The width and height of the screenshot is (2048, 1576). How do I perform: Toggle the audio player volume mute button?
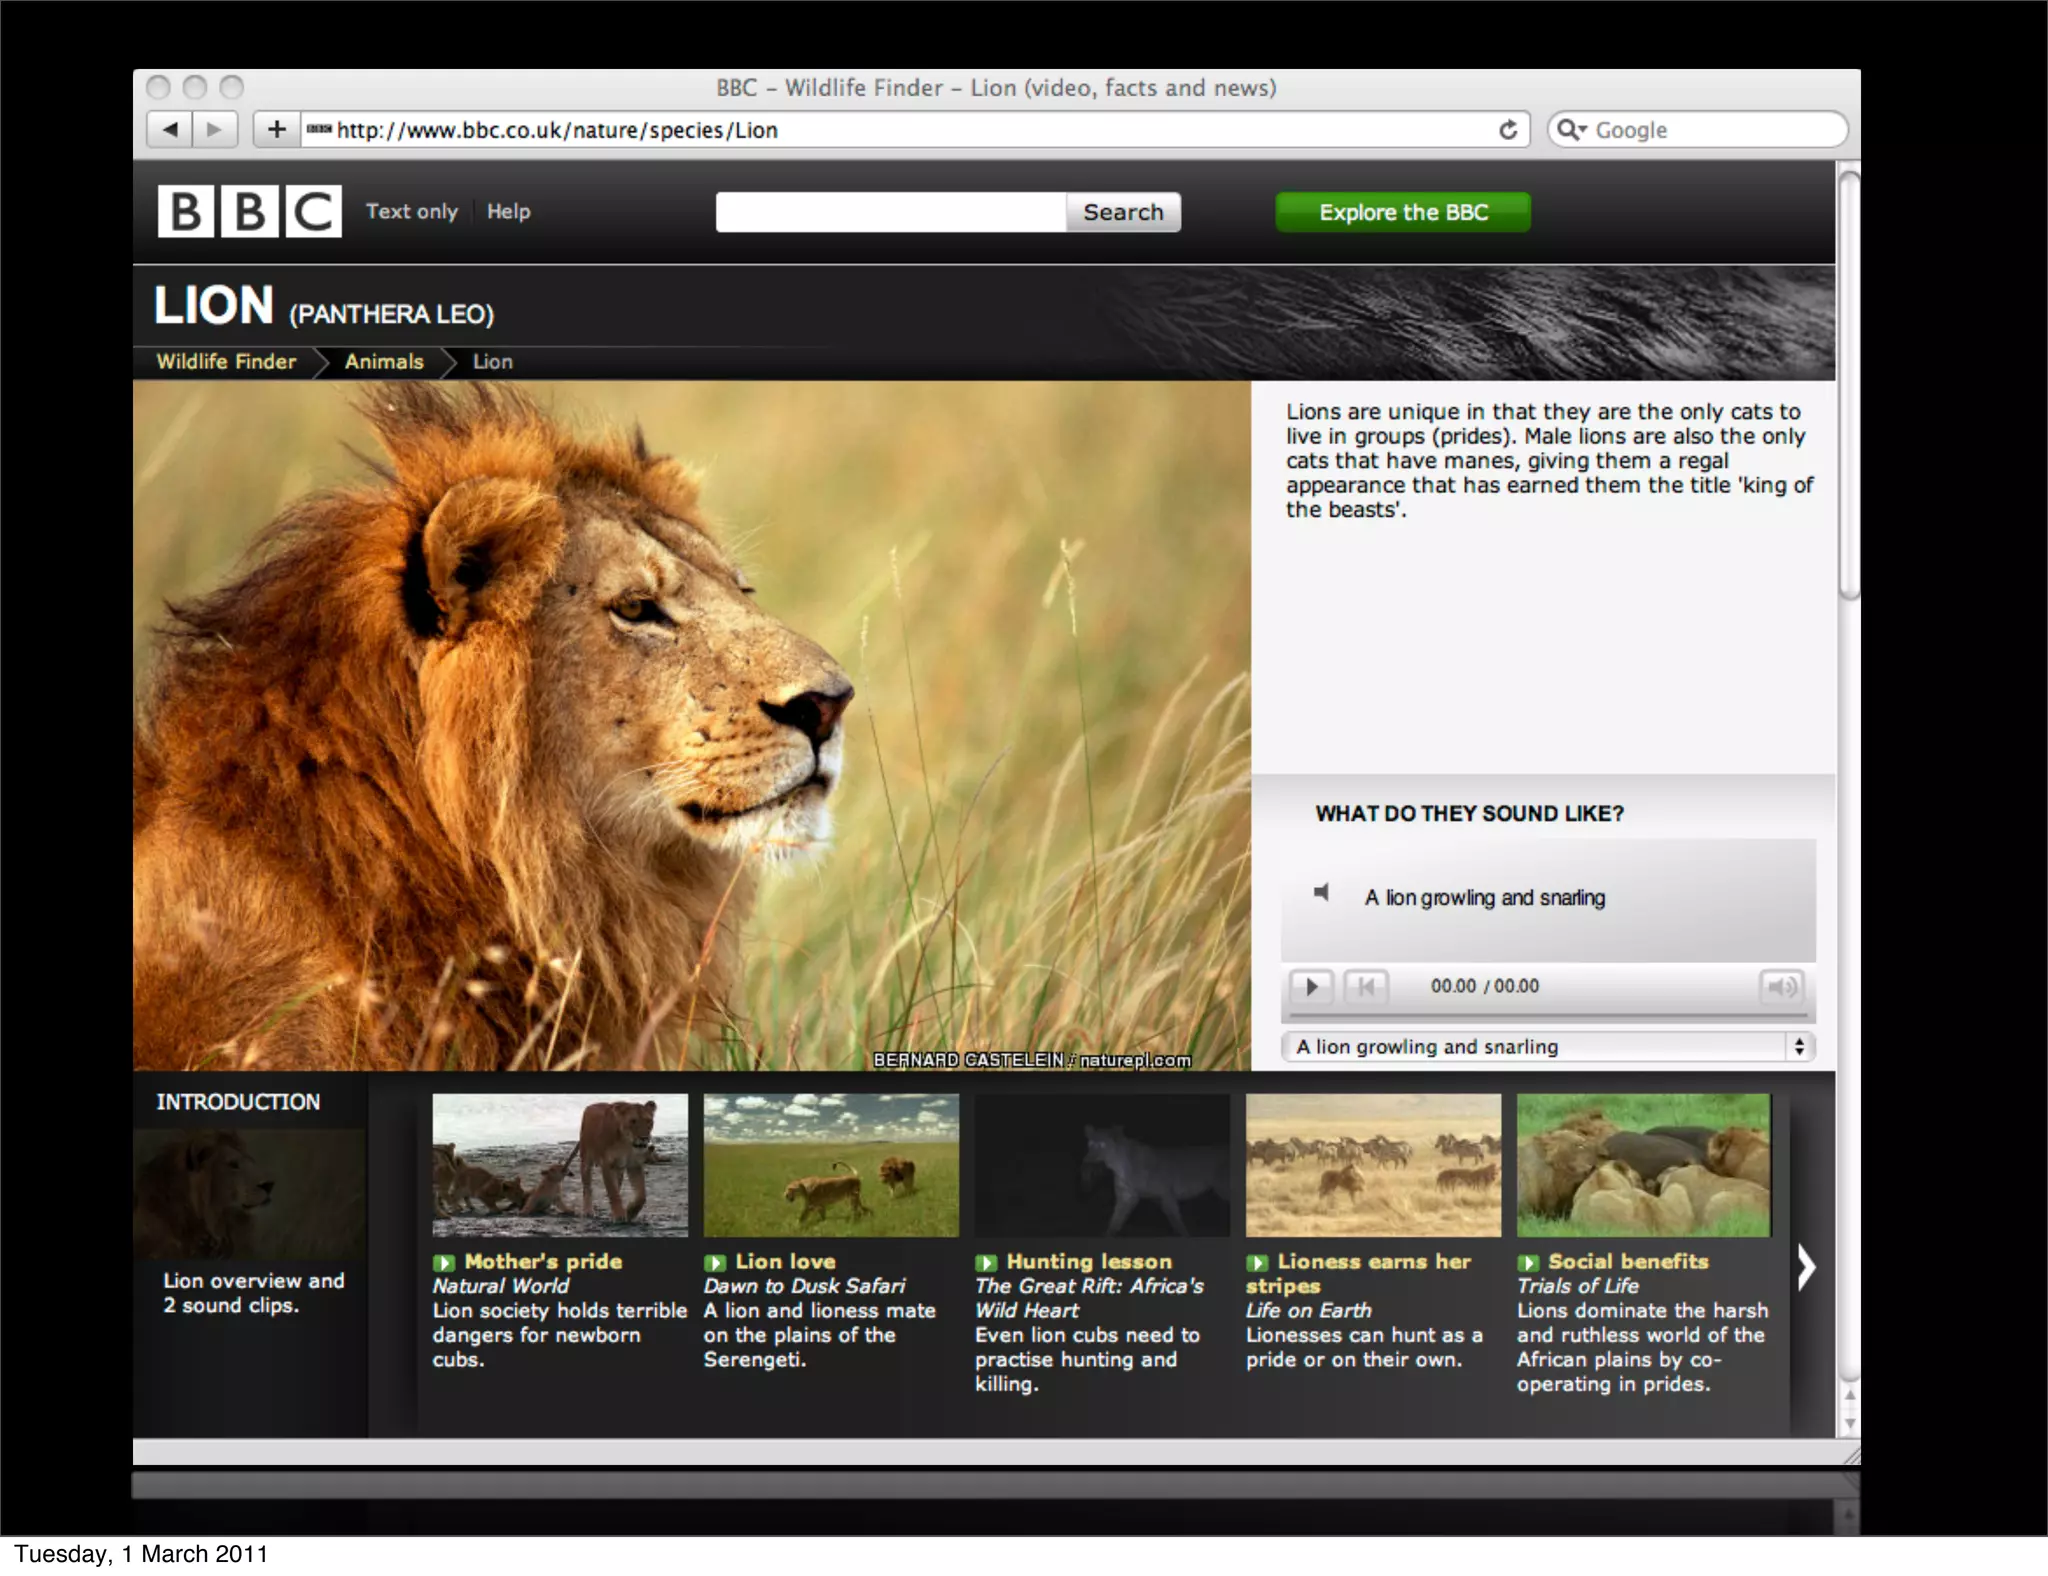coord(1781,987)
